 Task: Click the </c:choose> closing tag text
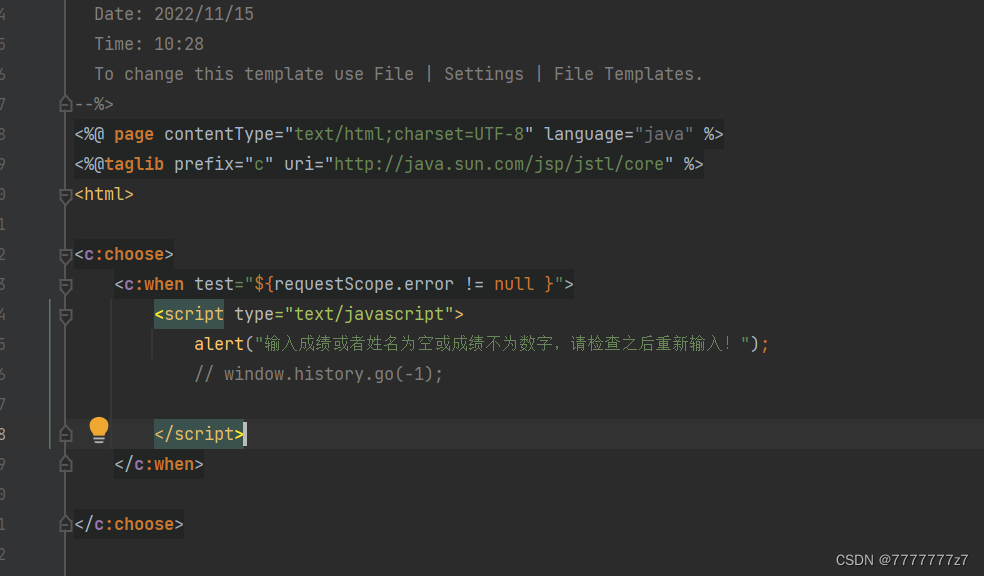129,524
